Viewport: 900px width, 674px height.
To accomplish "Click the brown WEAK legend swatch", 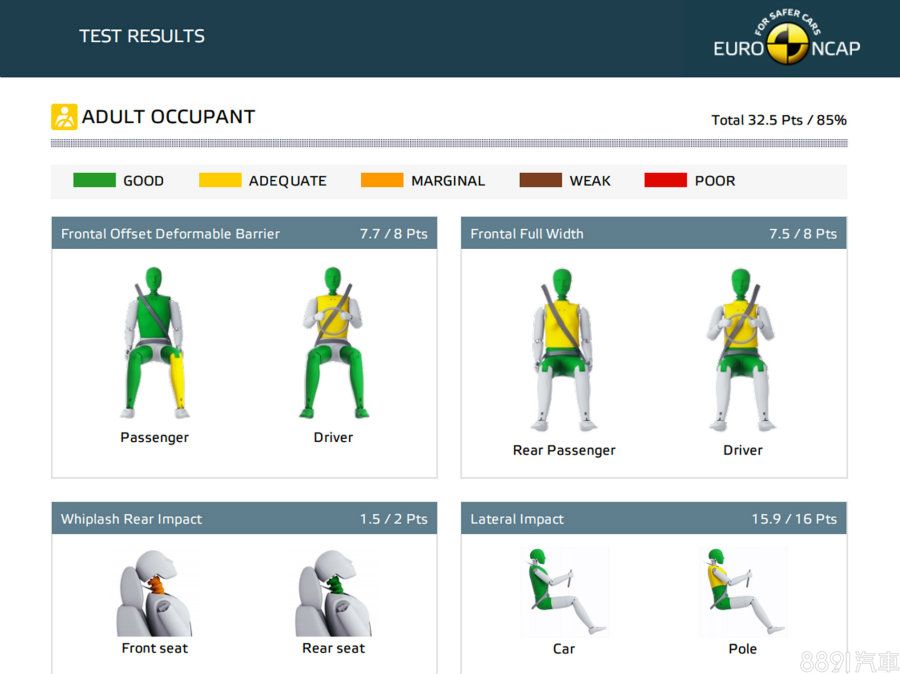I will tap(540, 181).
